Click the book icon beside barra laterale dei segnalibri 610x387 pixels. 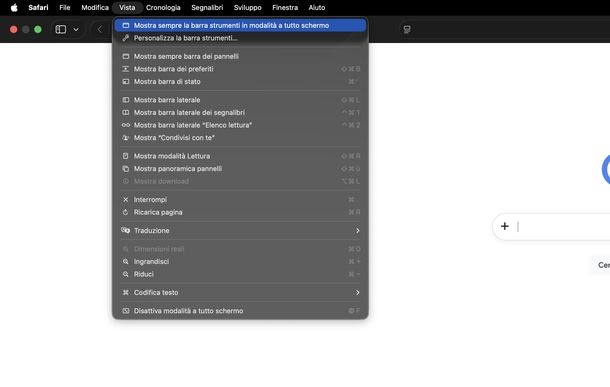pos(126,112)
